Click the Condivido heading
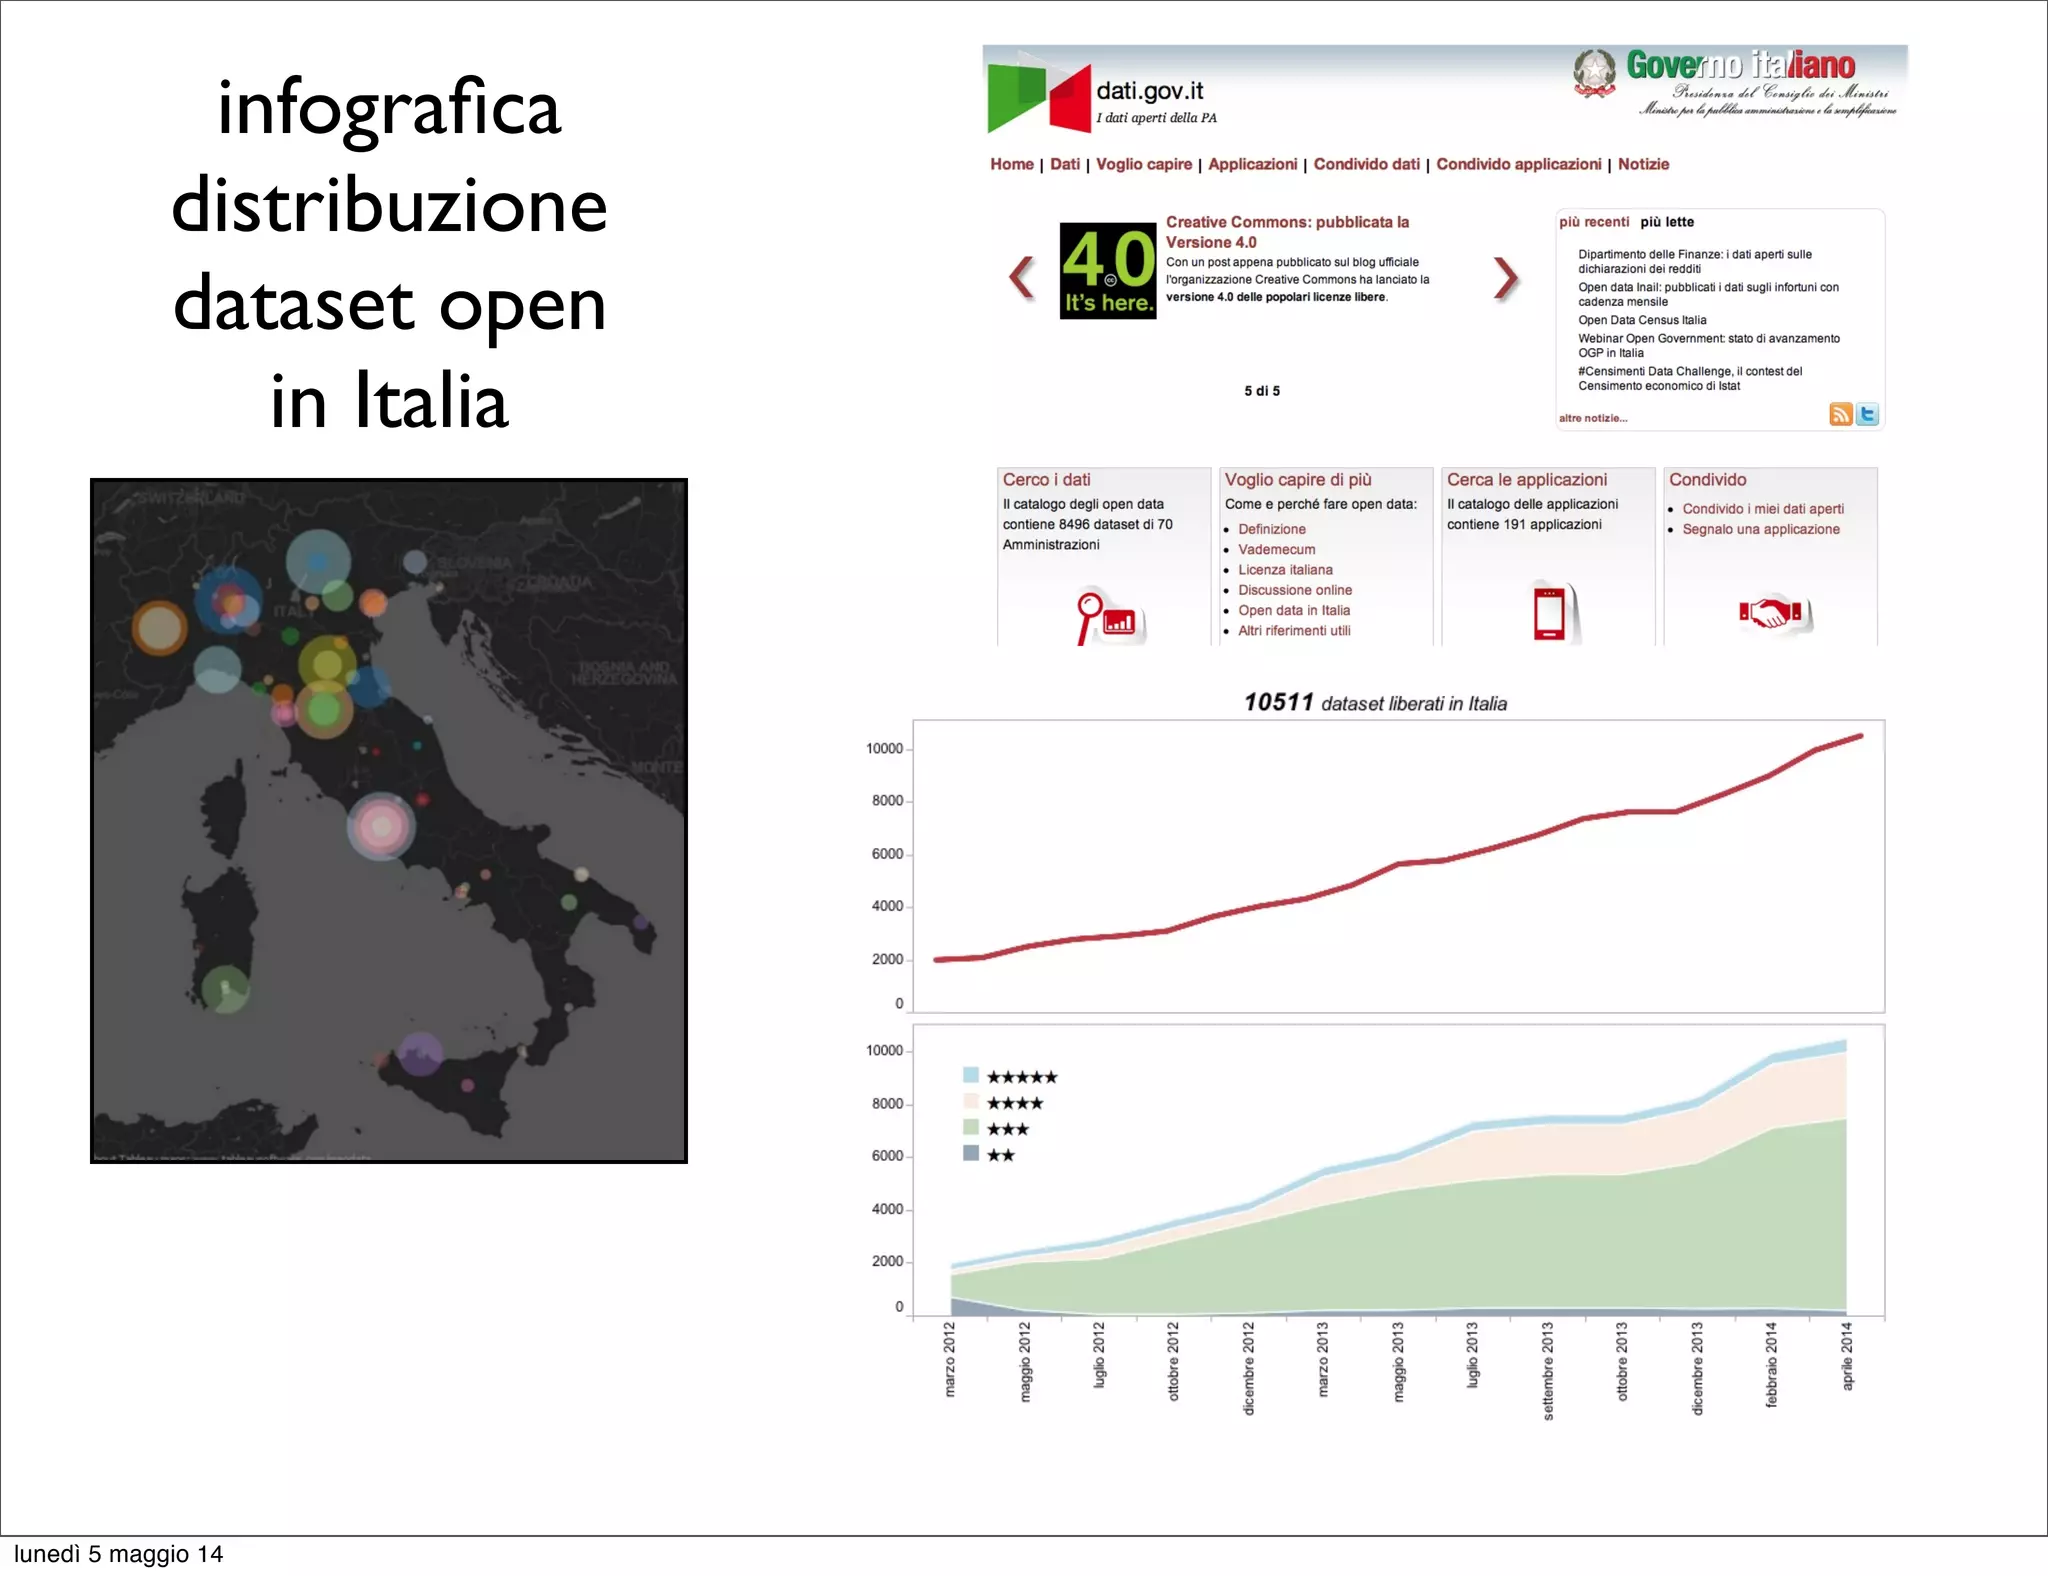 (x=1707, y=480)
